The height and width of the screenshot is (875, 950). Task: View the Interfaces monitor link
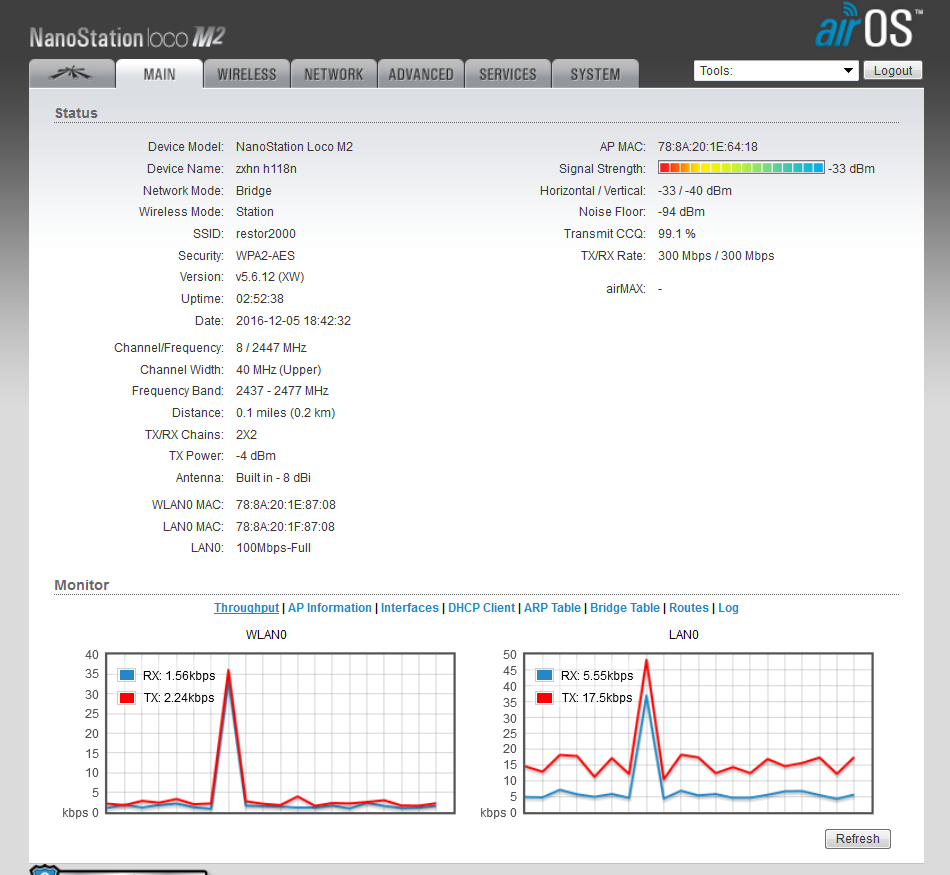coord(410,608)
